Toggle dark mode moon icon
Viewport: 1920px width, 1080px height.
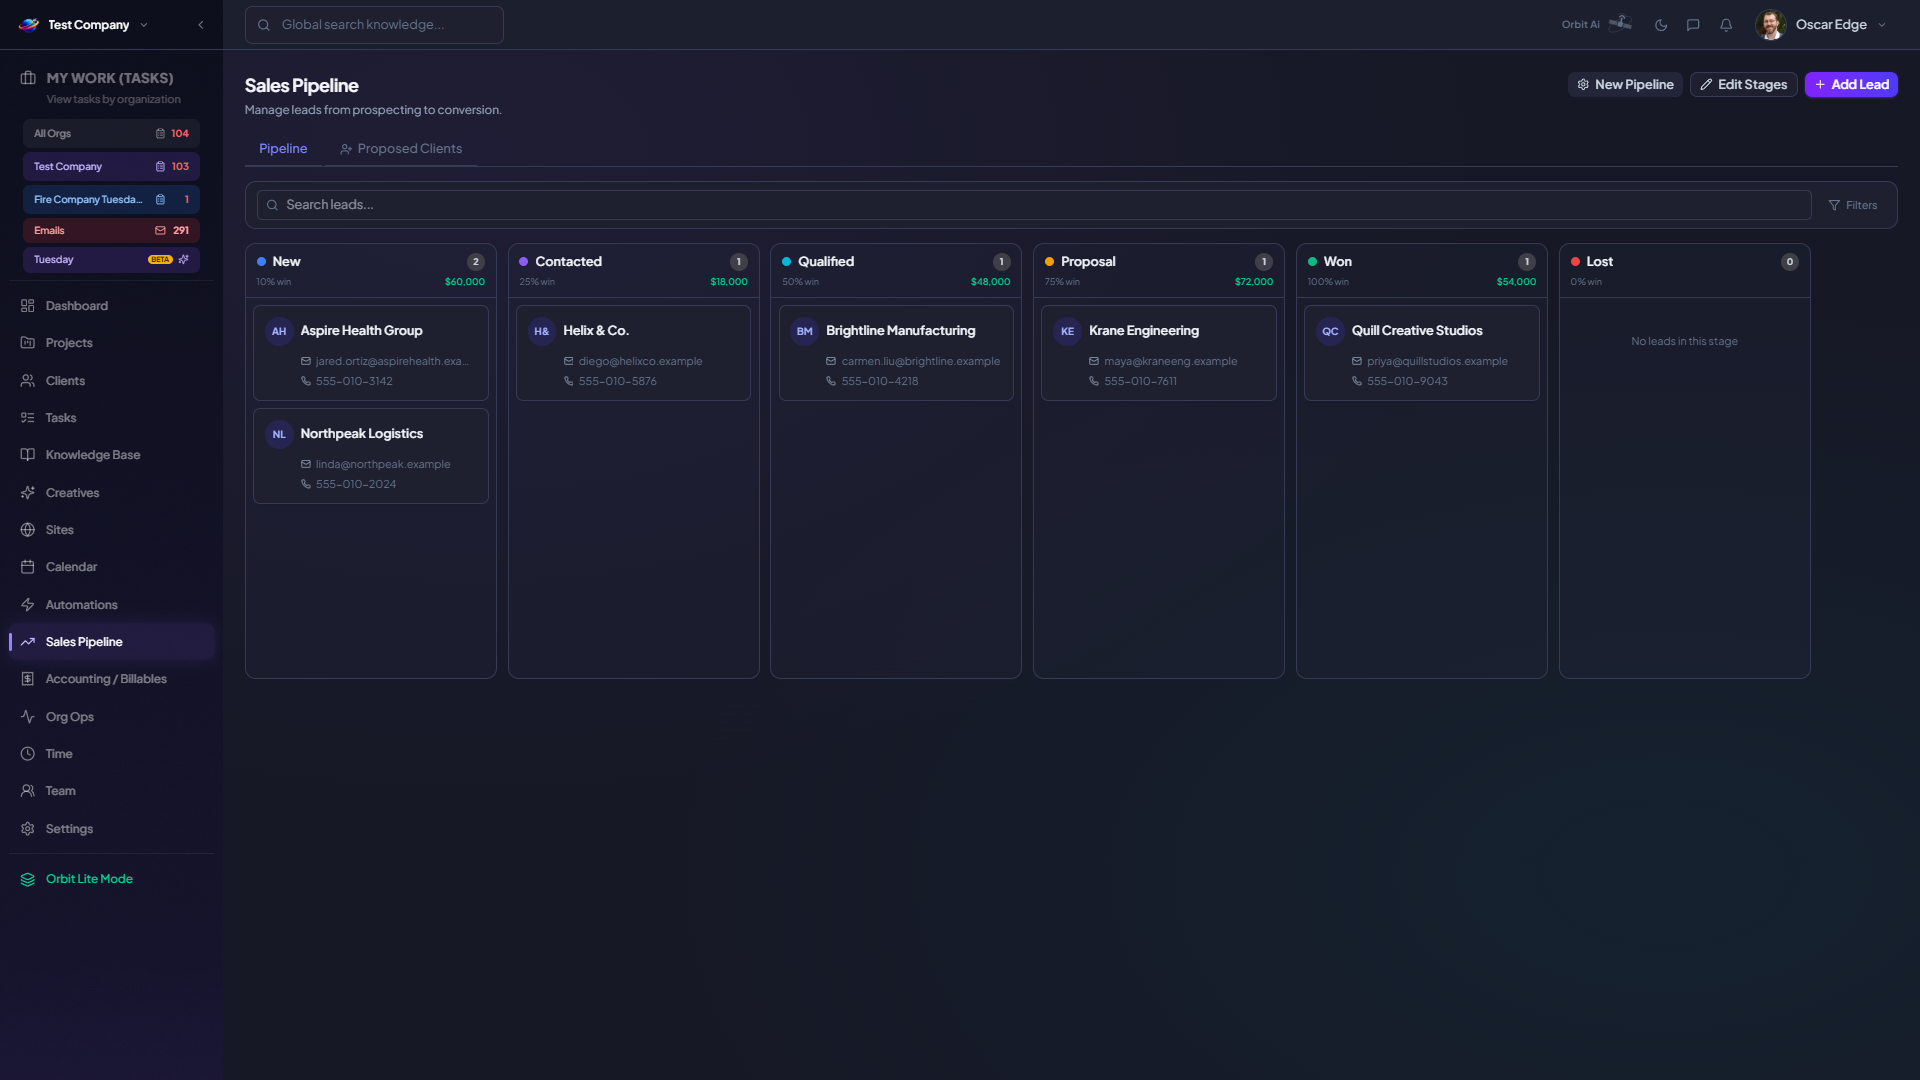click(x=1661, y=25)
